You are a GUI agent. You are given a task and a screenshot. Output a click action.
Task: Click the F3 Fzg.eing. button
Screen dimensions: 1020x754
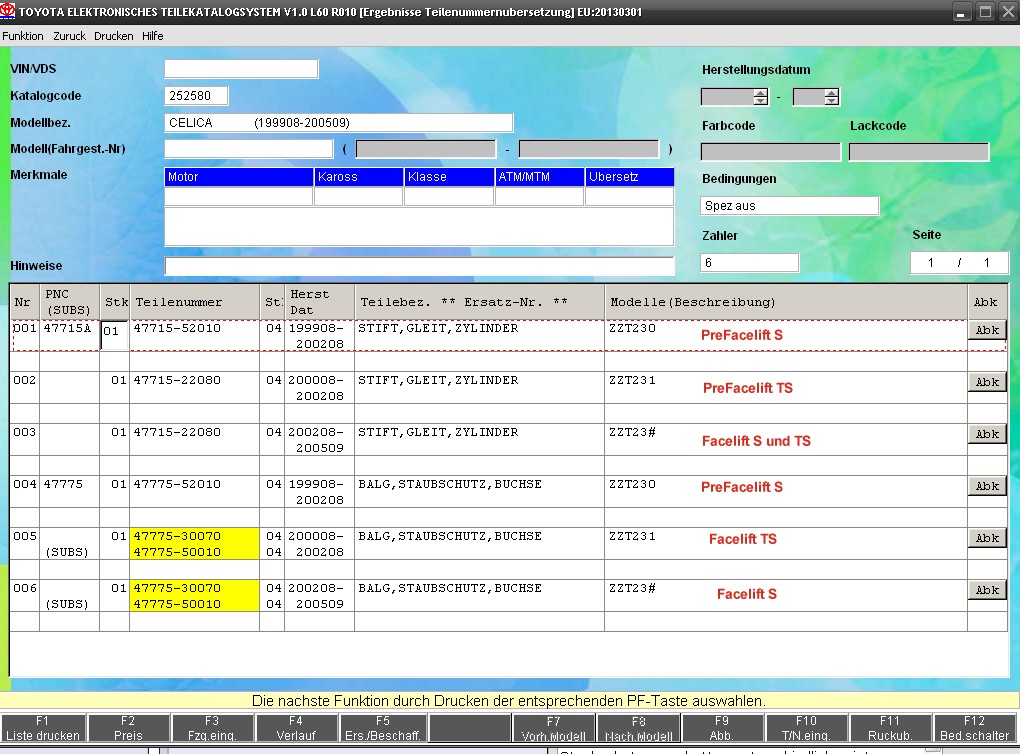click(x=212, y=728)
